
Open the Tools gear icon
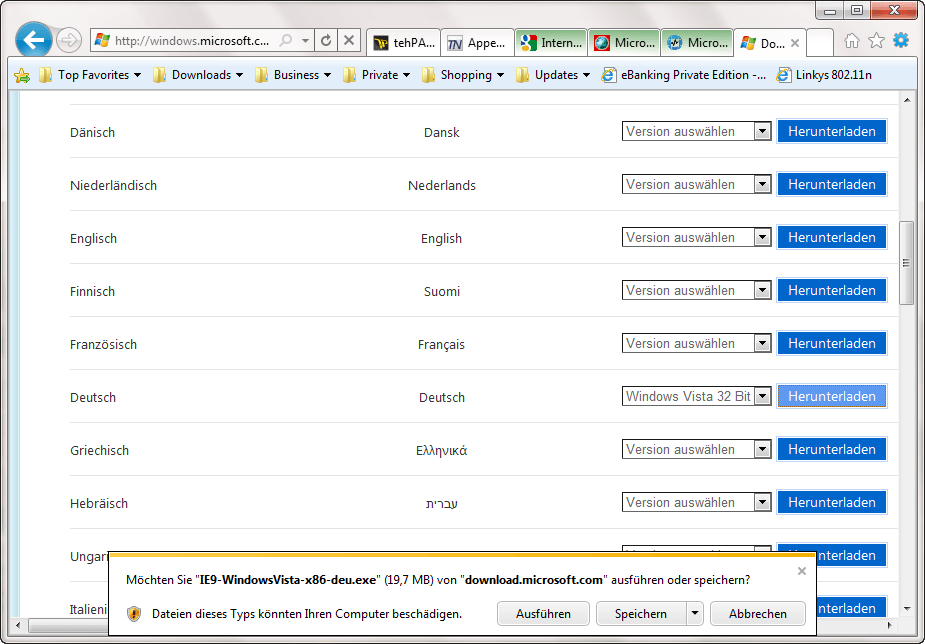point(901,41)
